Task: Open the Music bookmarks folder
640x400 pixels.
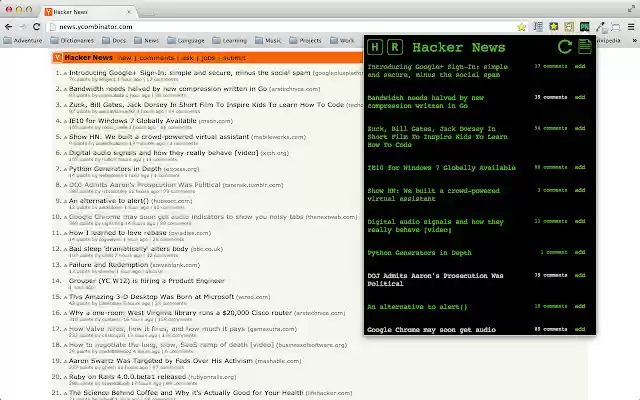Action: [268, 40]
